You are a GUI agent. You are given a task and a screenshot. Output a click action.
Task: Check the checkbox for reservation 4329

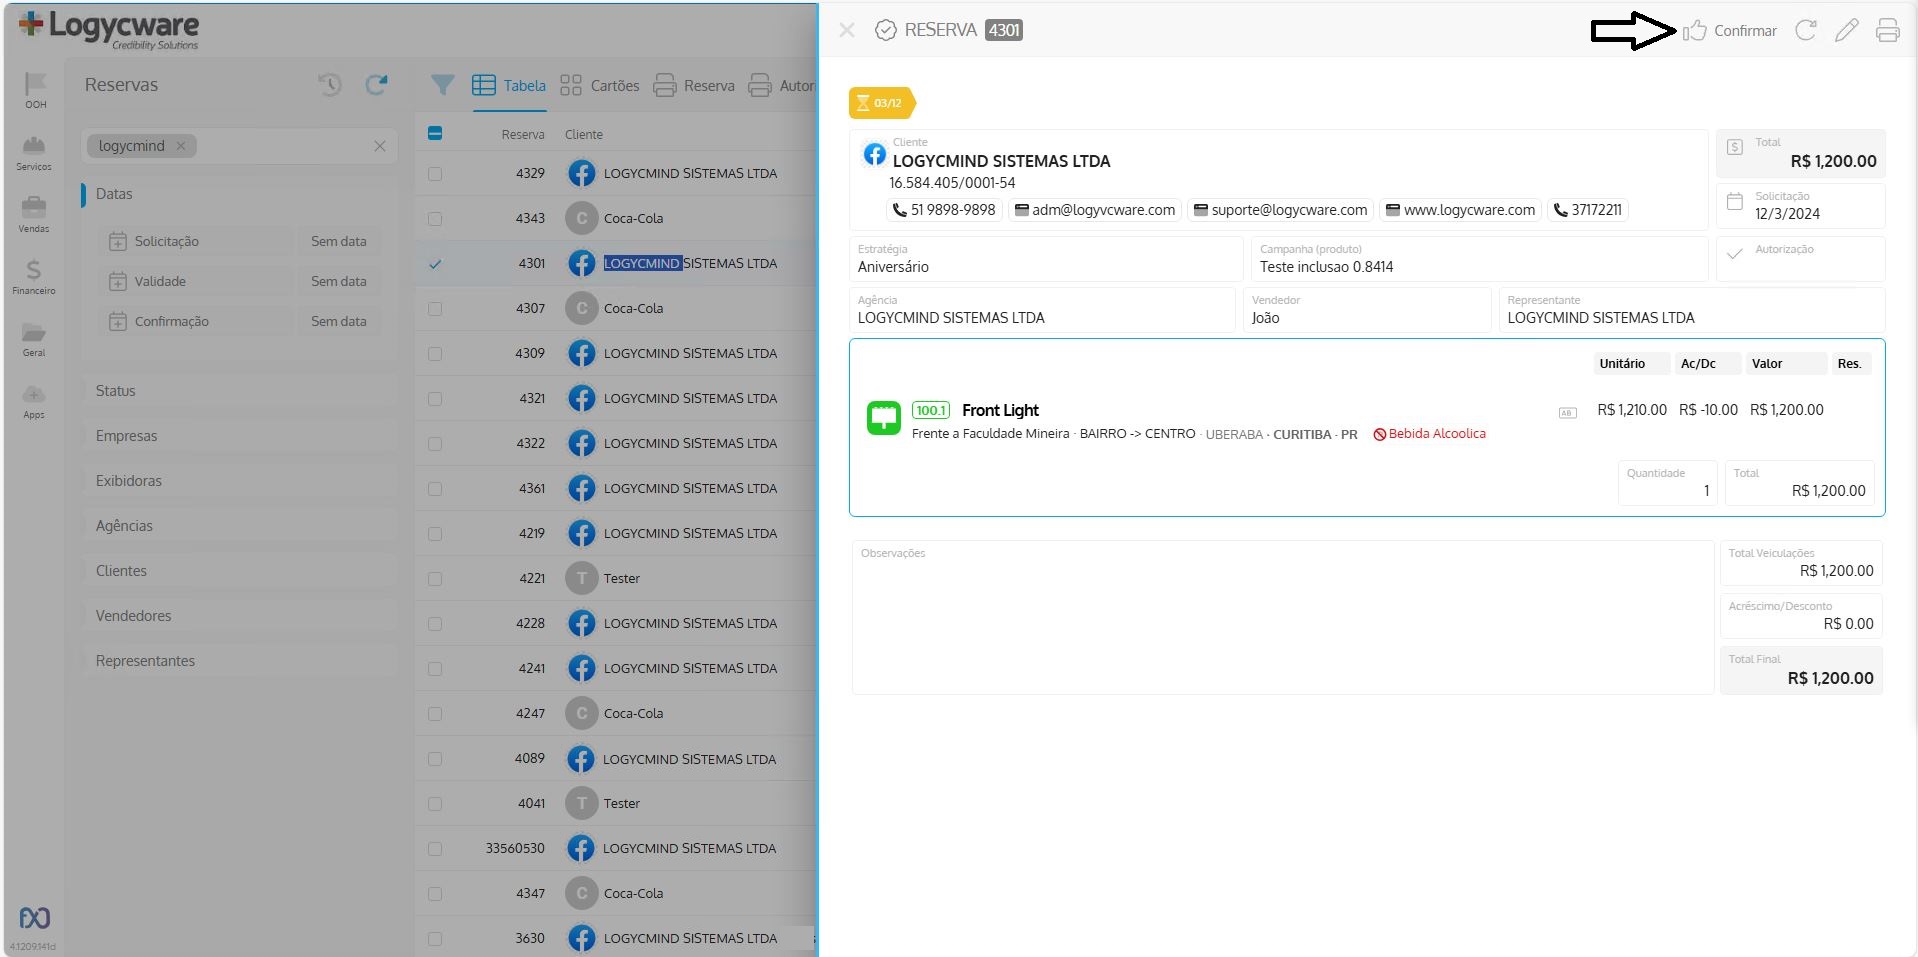pyautogui.click(x=435, y=174)
